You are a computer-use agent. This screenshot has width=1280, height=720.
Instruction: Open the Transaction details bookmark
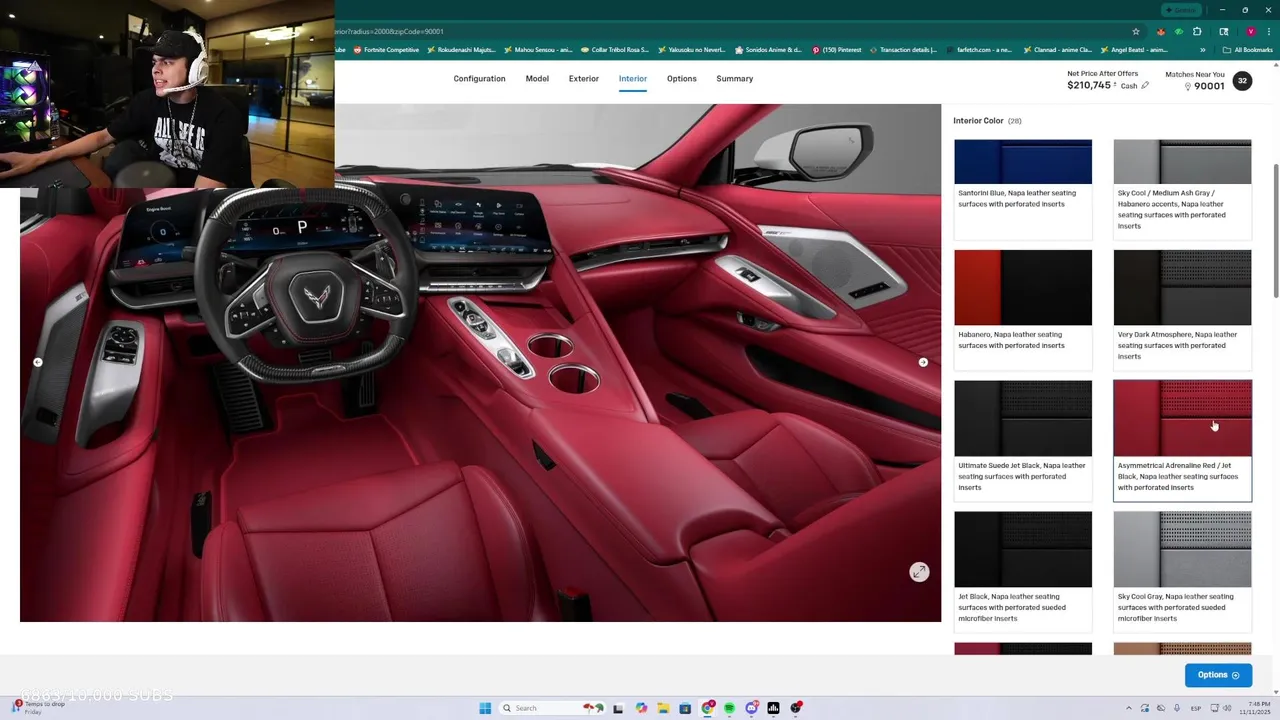point(903,50)
